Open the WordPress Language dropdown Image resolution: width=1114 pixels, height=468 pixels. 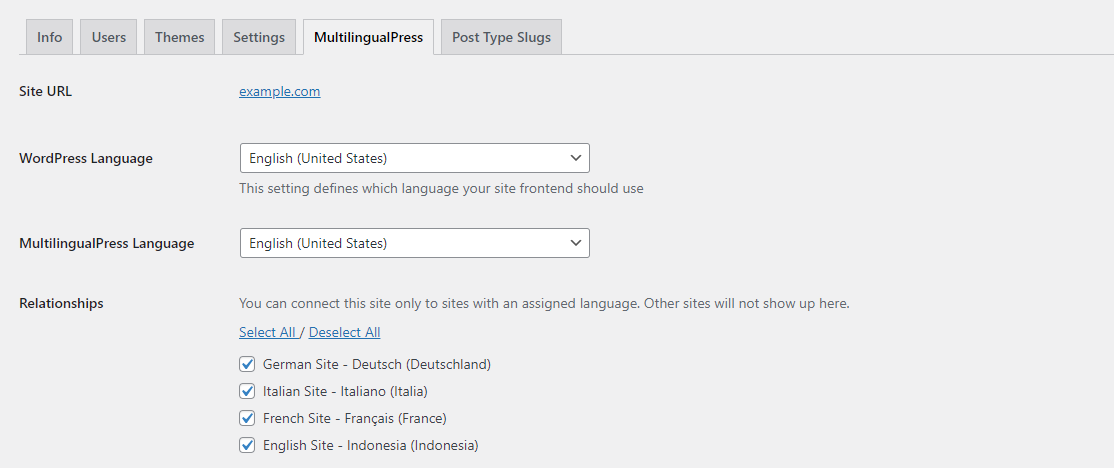pyautogui.click(x=415, y=158)
